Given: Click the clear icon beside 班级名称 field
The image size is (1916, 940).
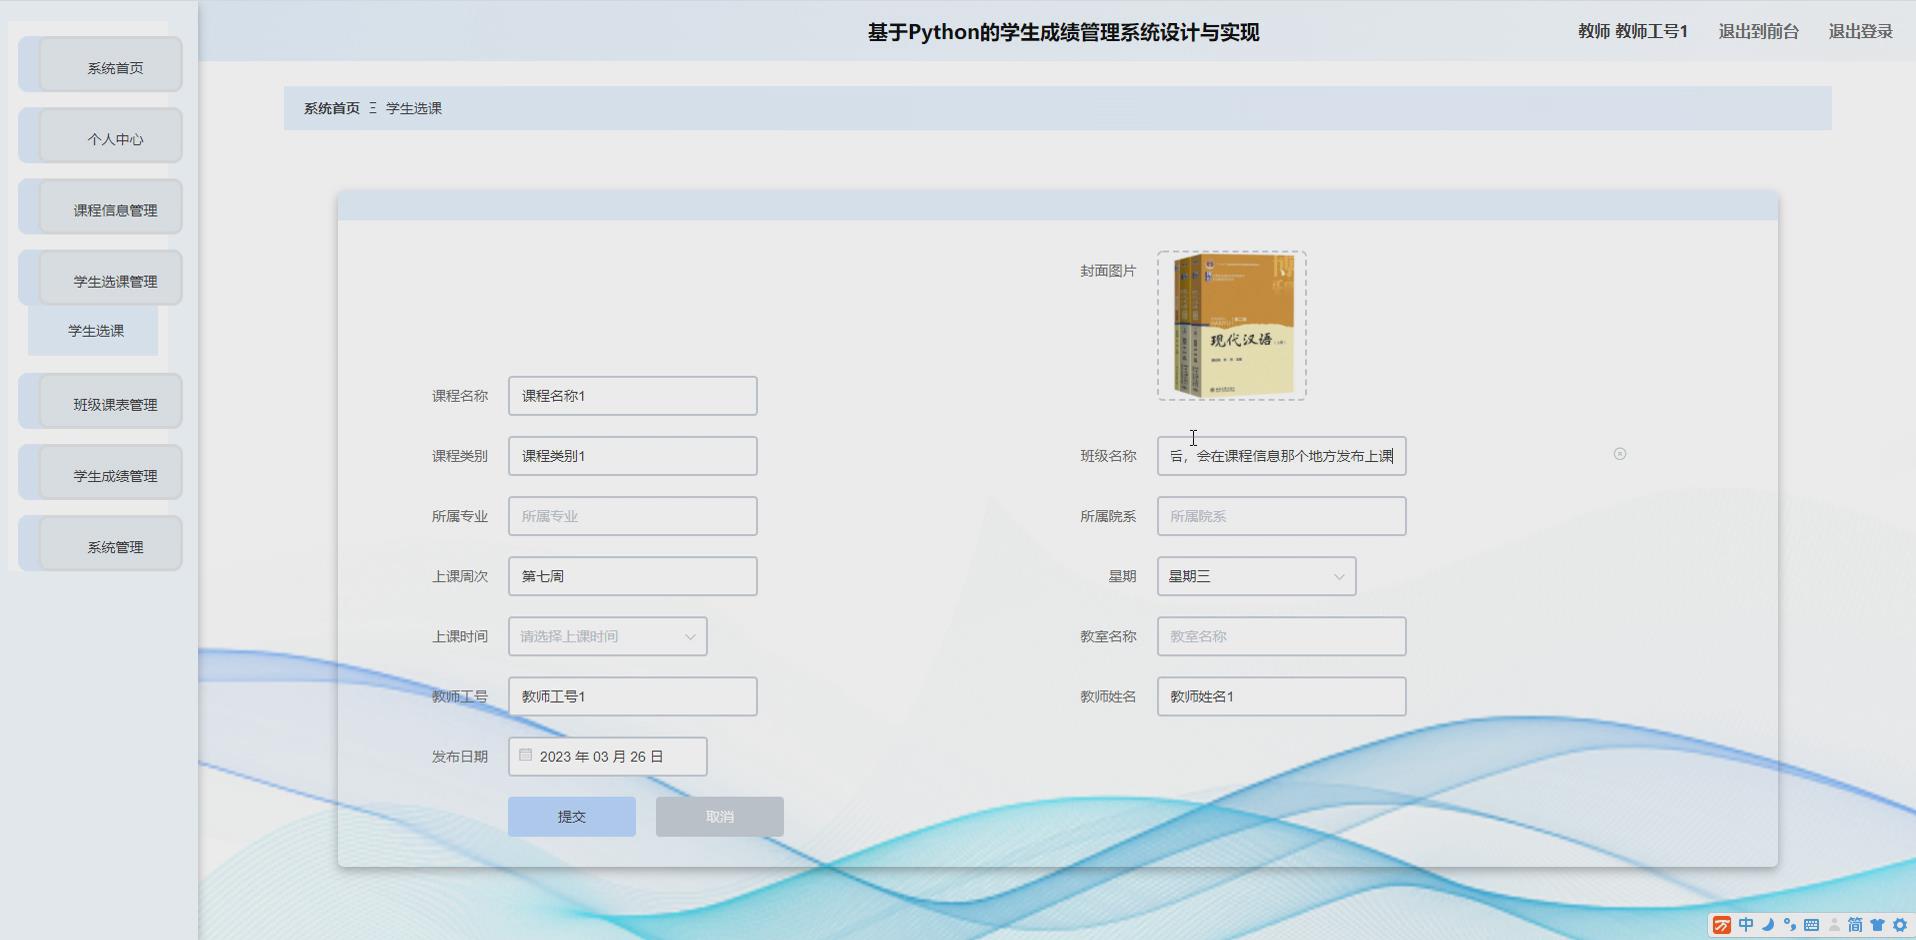Looking at the screenshot, I should 1619,453.
